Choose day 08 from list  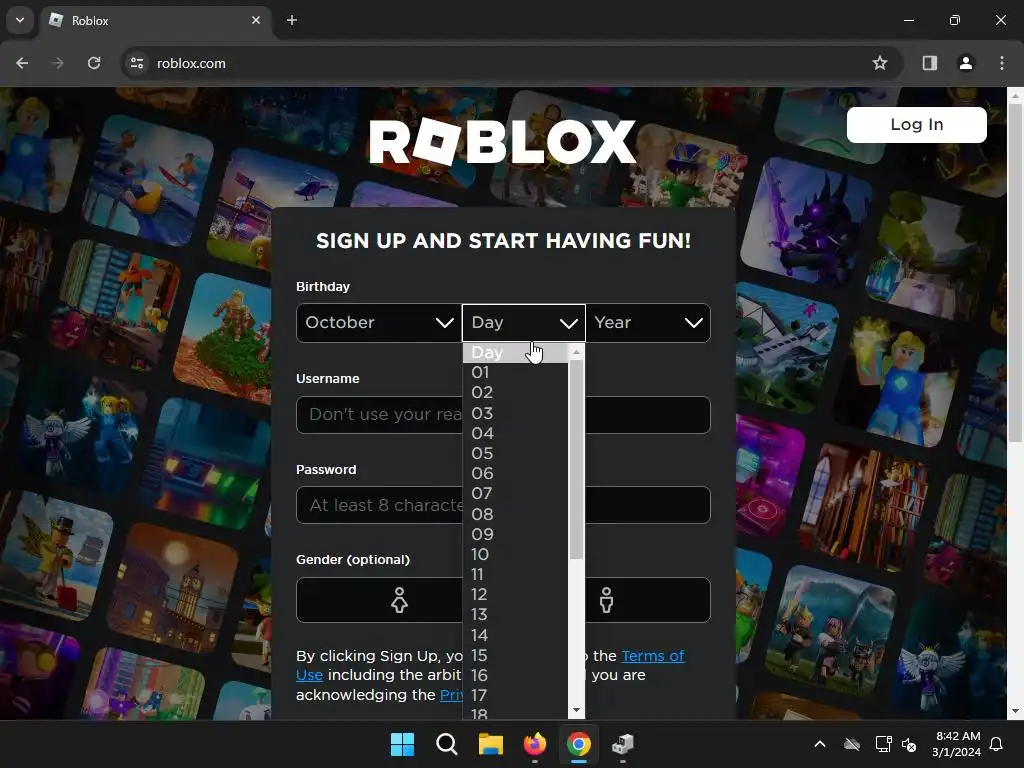click(515, 514)
